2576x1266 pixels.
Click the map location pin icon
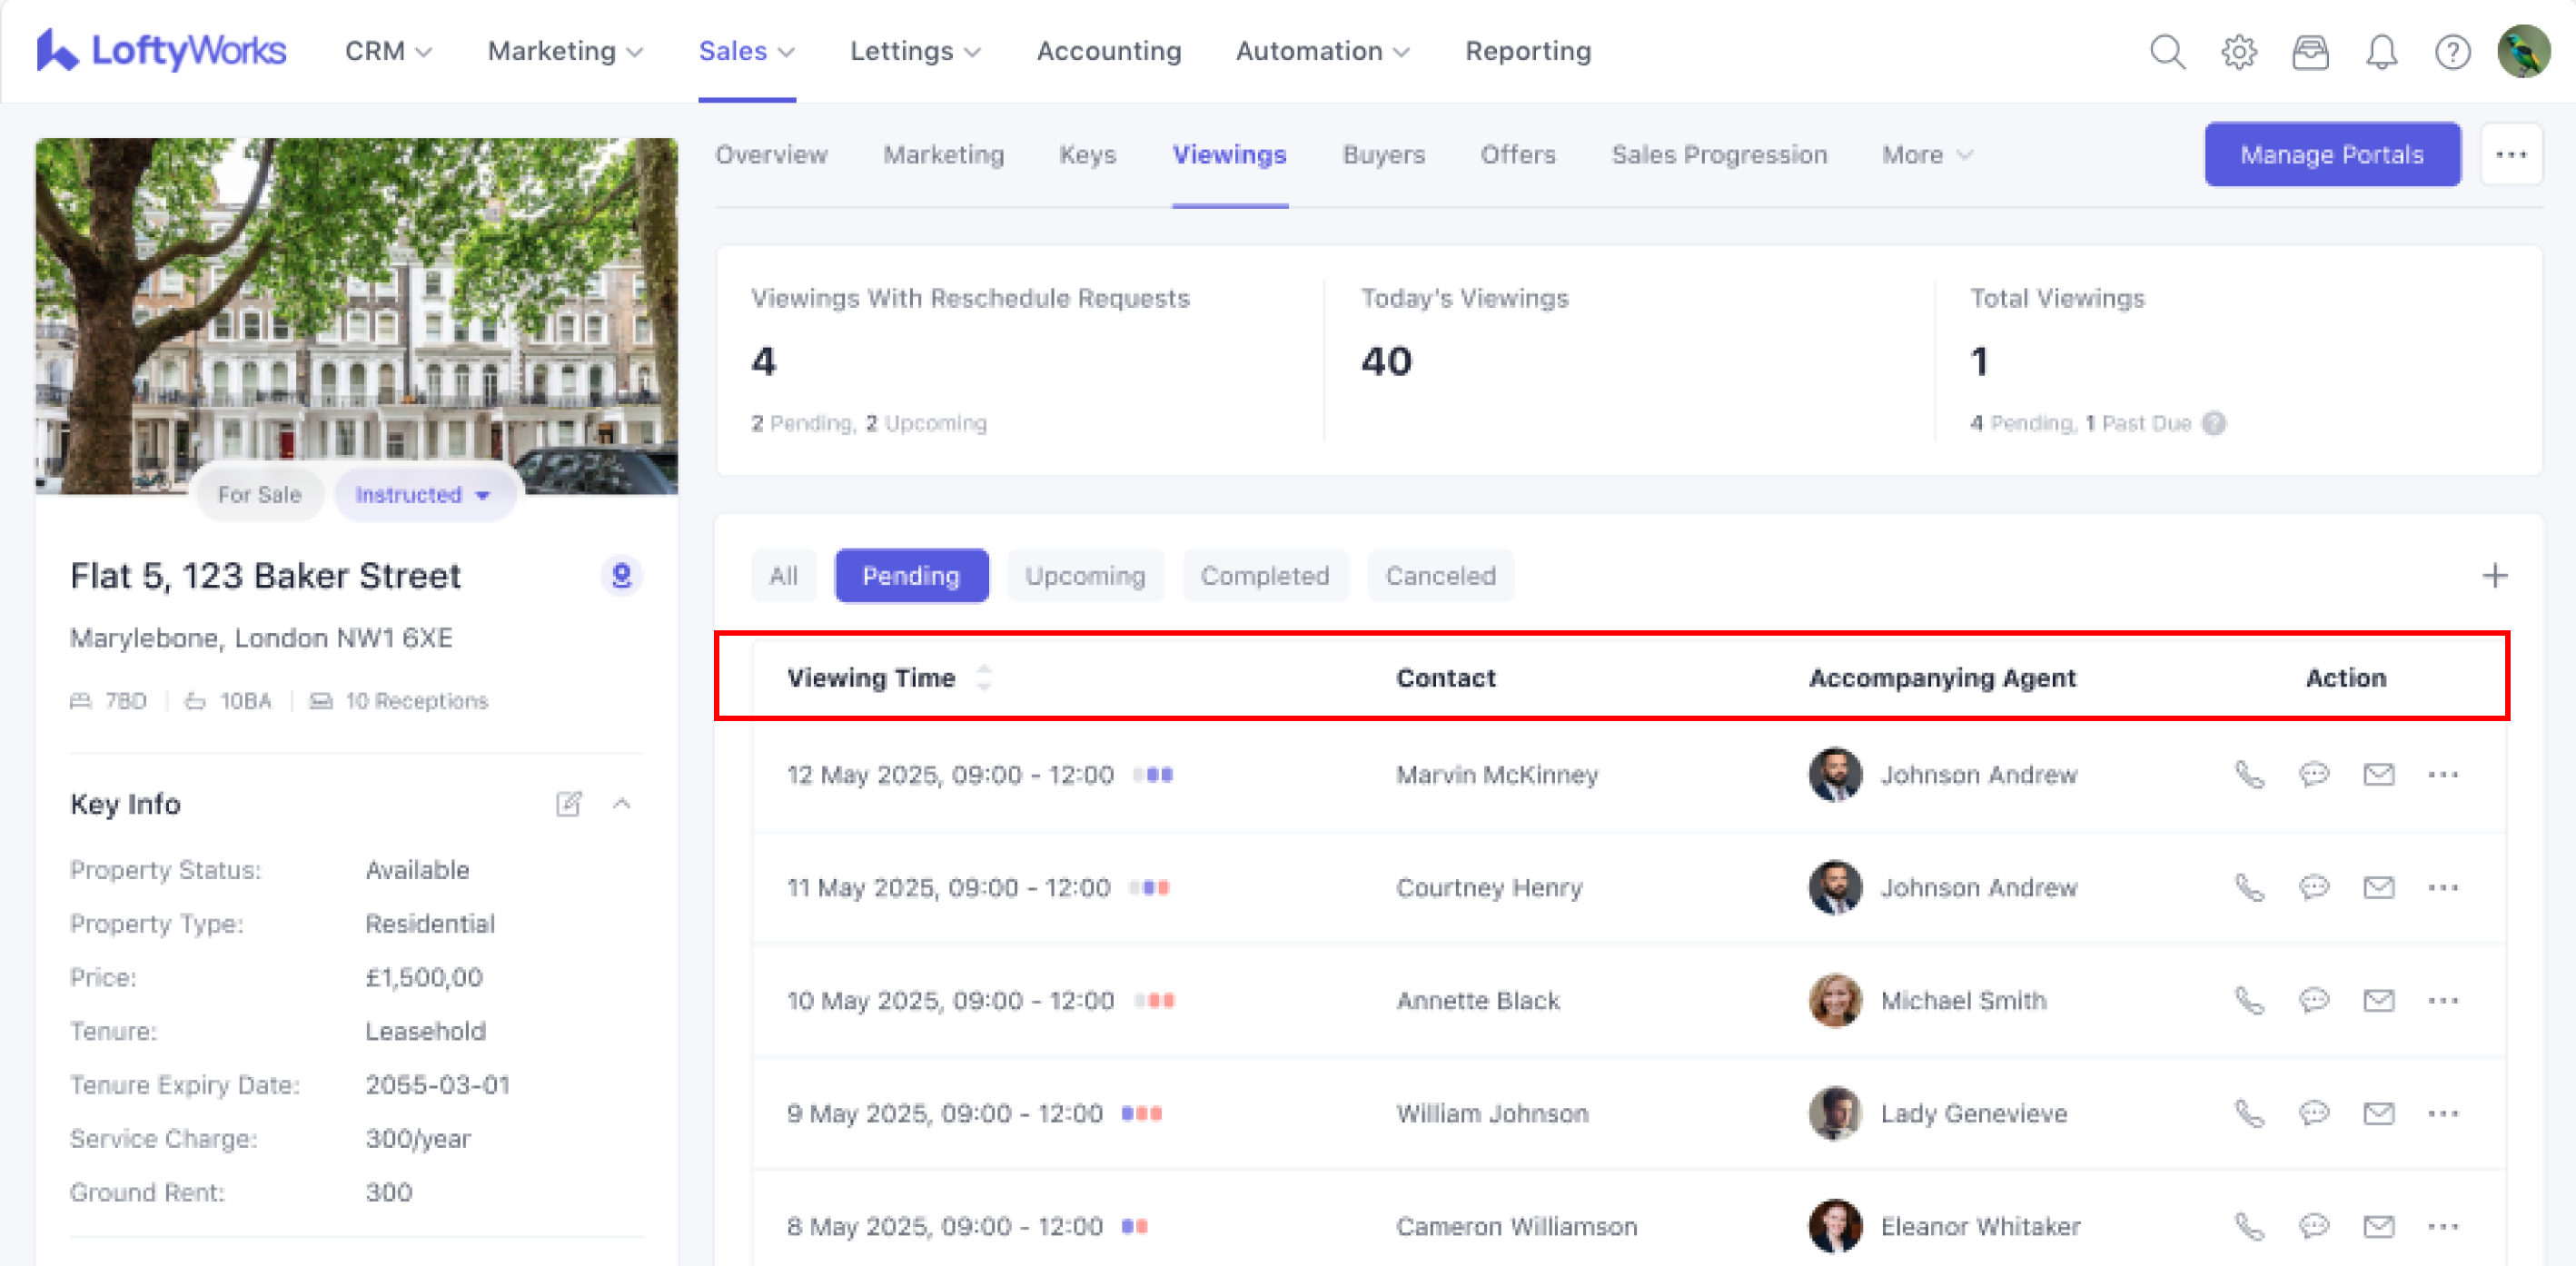coord(621,576)
